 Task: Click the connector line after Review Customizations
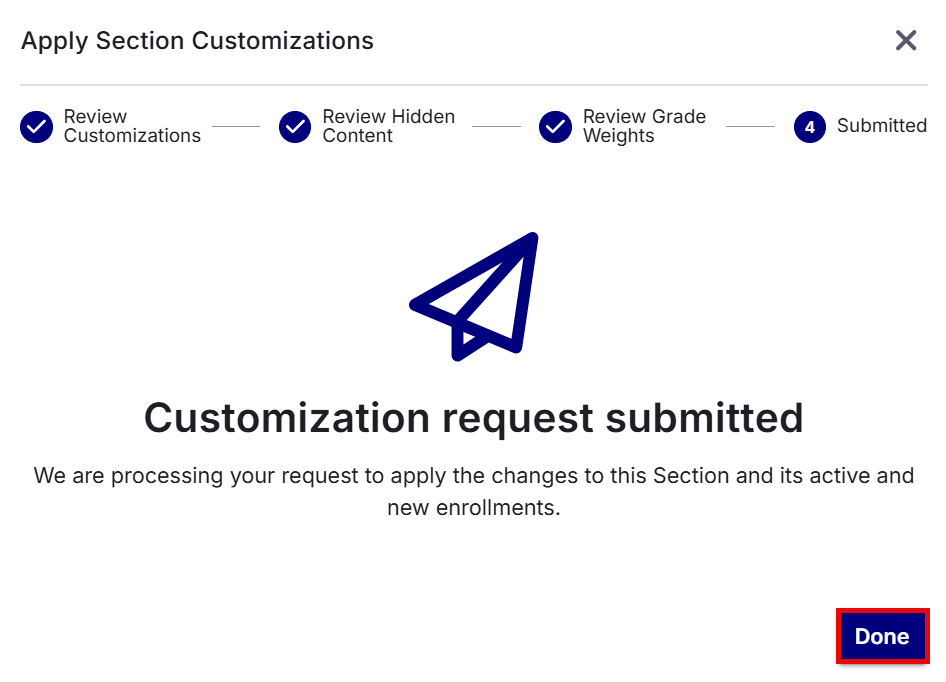tap(236, 127)
